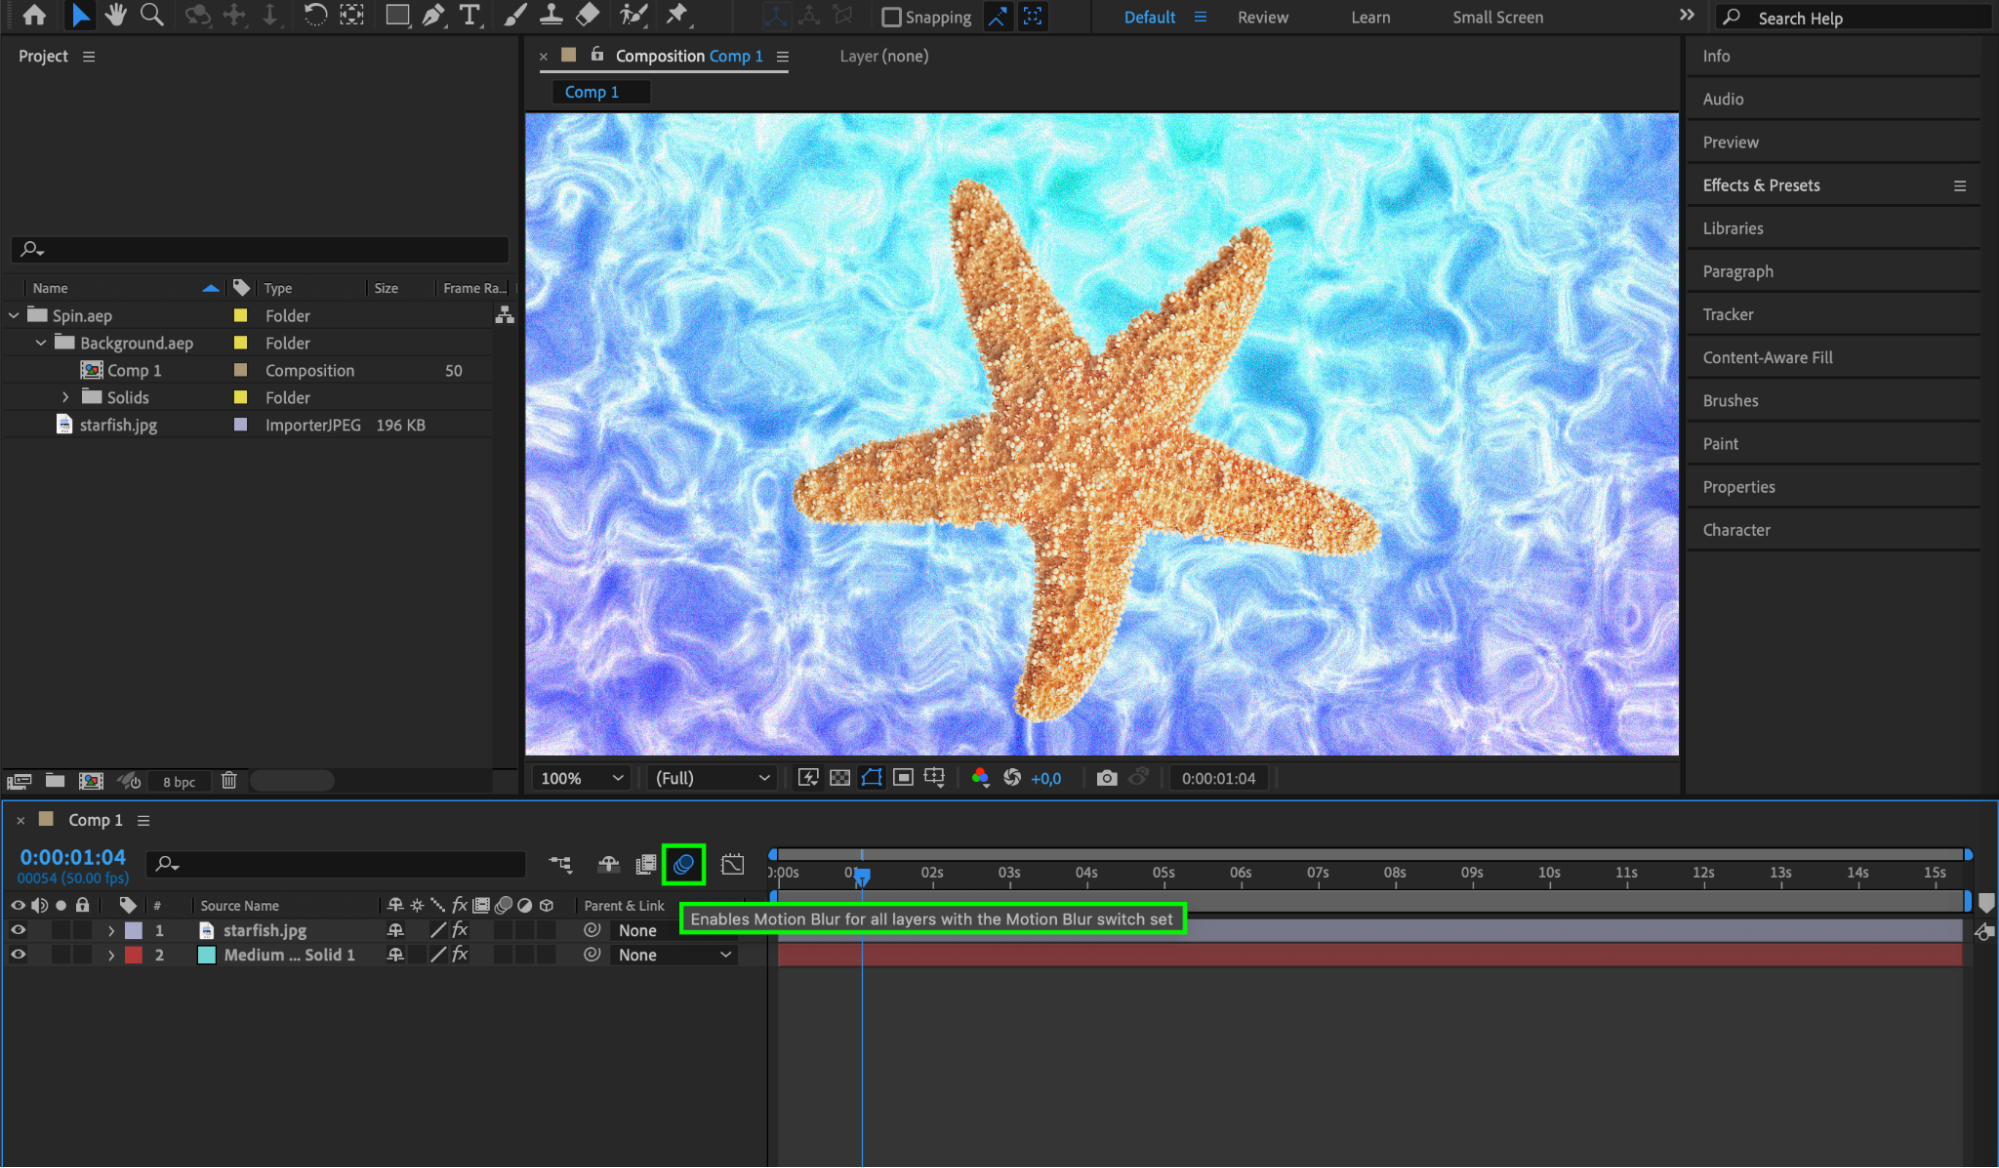This screenshot has width=1999, height=1168.
Task: Select the Puppet Pin tool
Action: click(x=677, y=15)
